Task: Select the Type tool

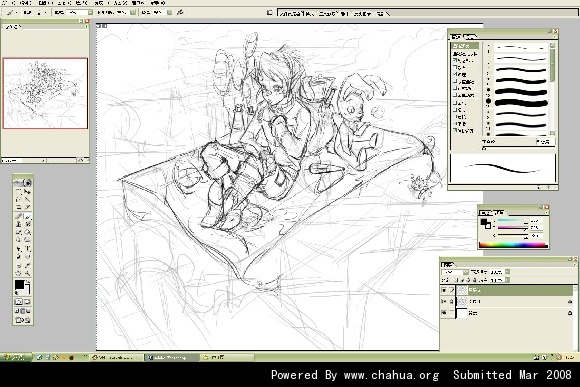Action: point(27,249)
